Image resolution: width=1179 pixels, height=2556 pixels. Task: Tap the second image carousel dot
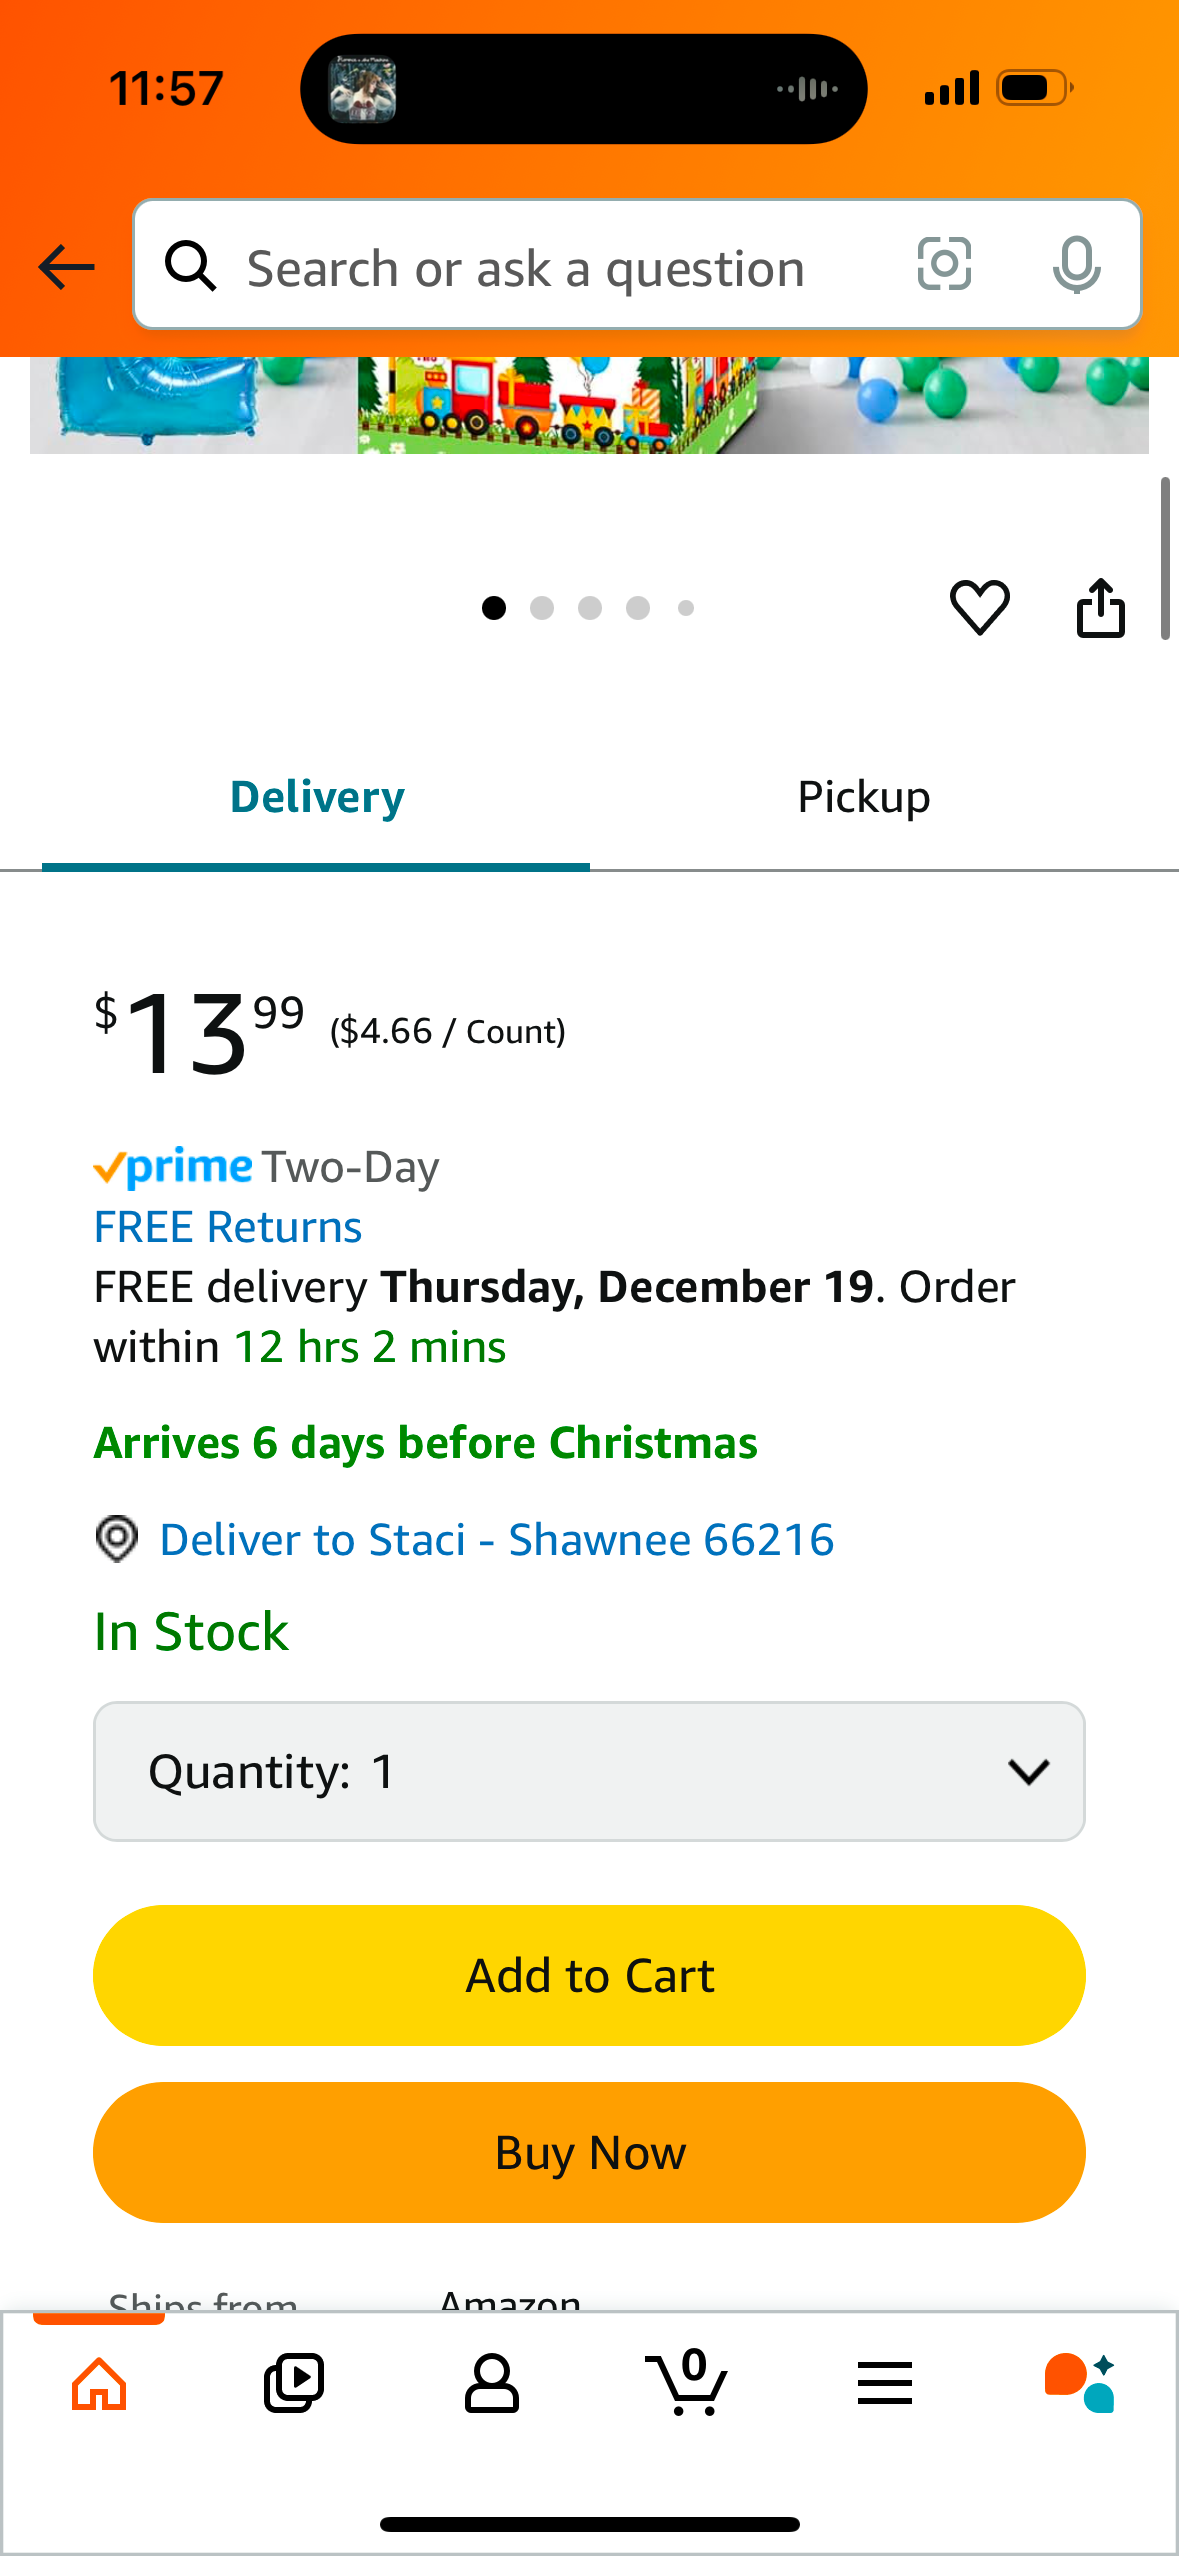542,608
